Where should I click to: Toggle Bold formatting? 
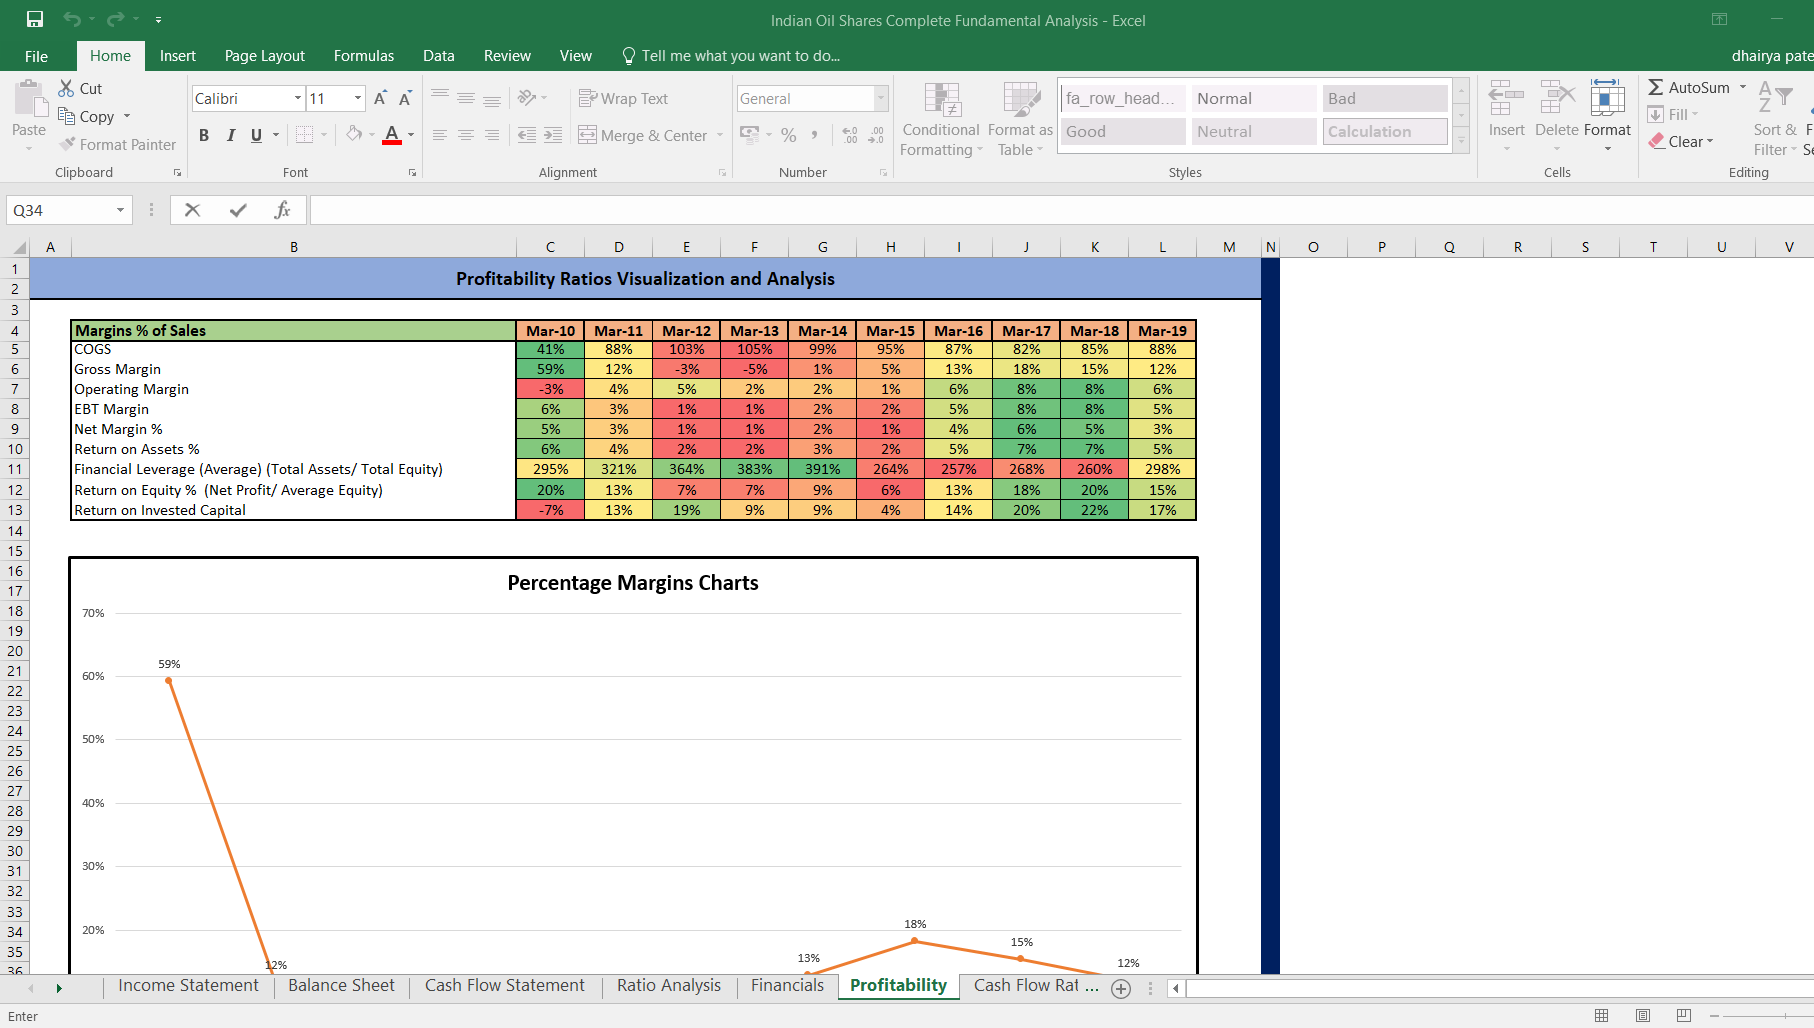coord(204,135)
